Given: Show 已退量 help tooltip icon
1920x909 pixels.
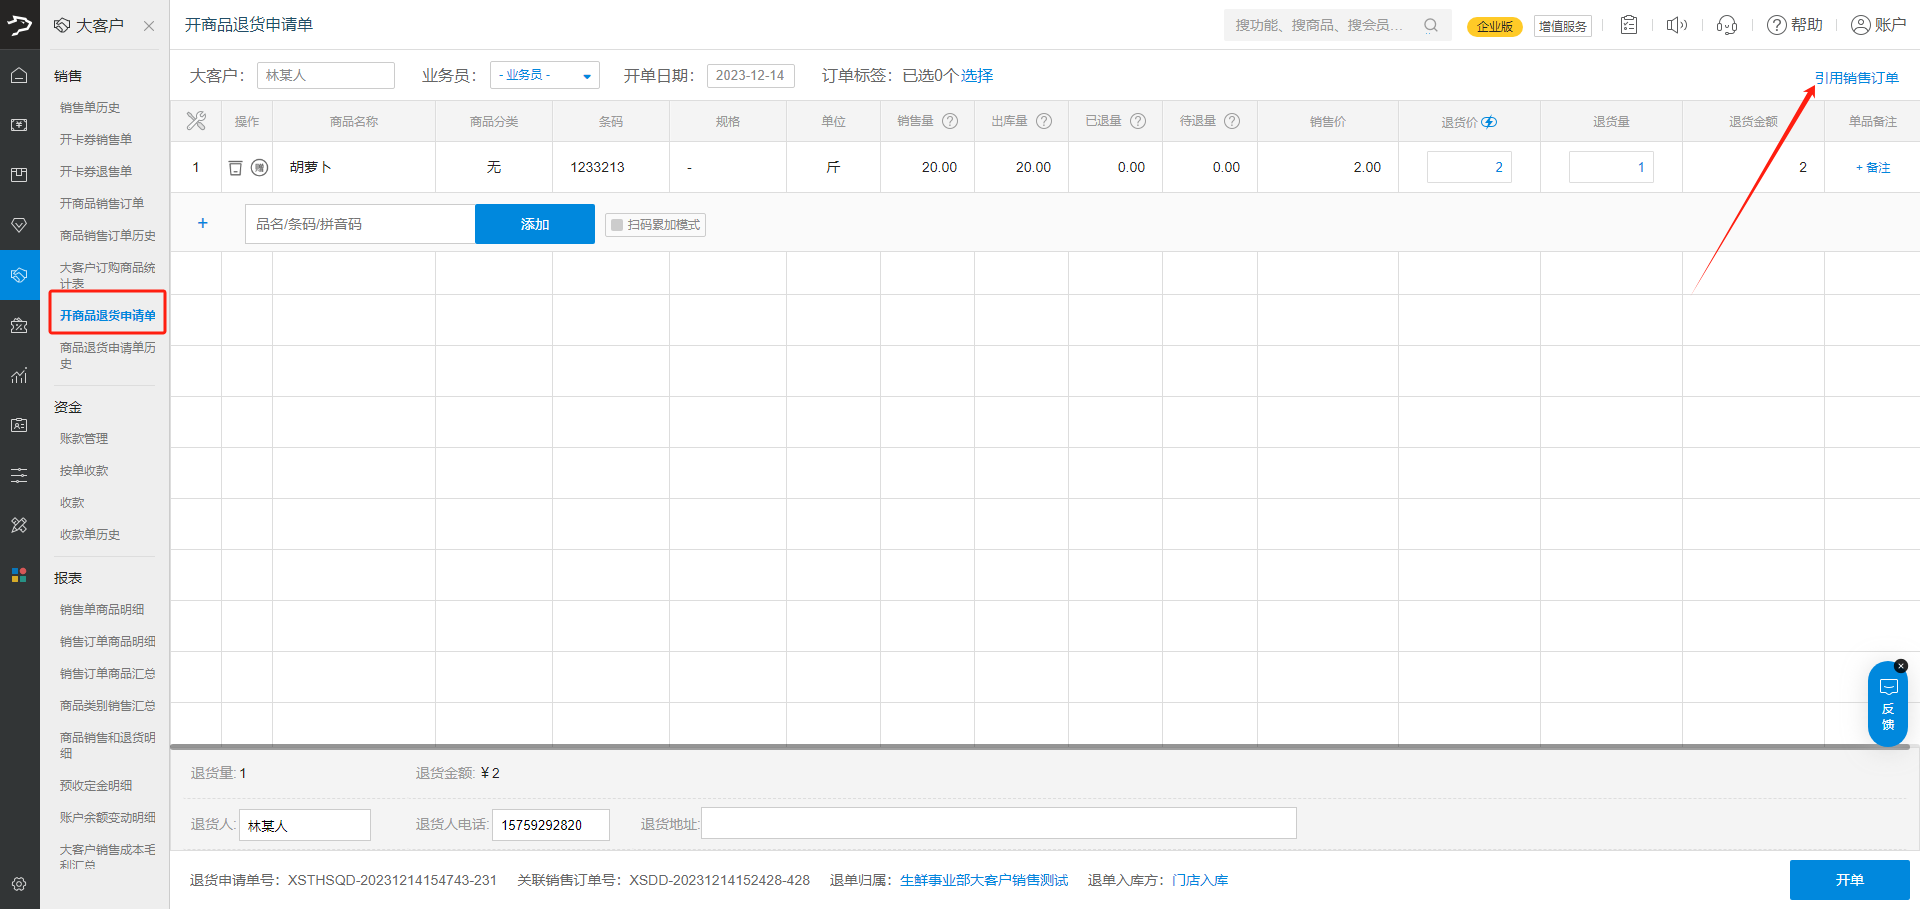Looking at the screenshot, I should pos(1138,121).
